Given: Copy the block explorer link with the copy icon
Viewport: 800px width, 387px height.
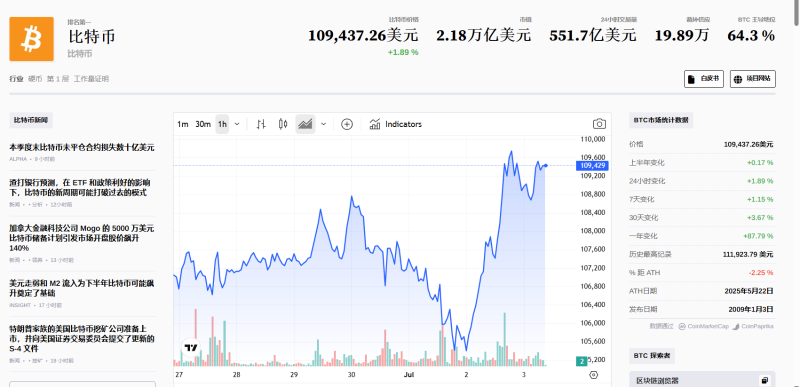Looking at the screenshot, I should tap(764, 380).
